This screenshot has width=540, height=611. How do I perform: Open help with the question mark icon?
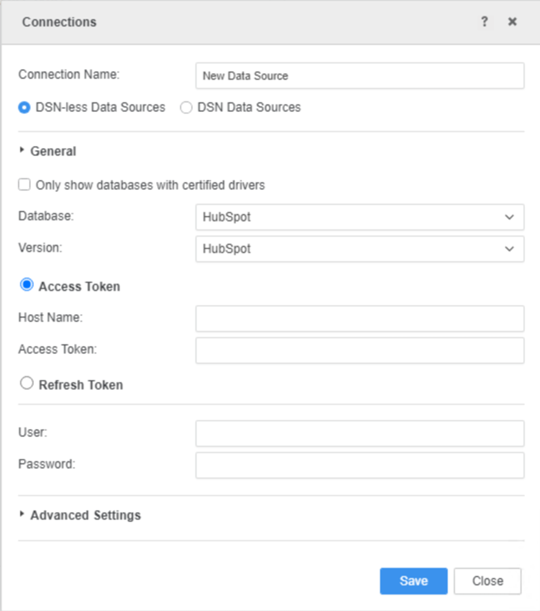(484, 21)
